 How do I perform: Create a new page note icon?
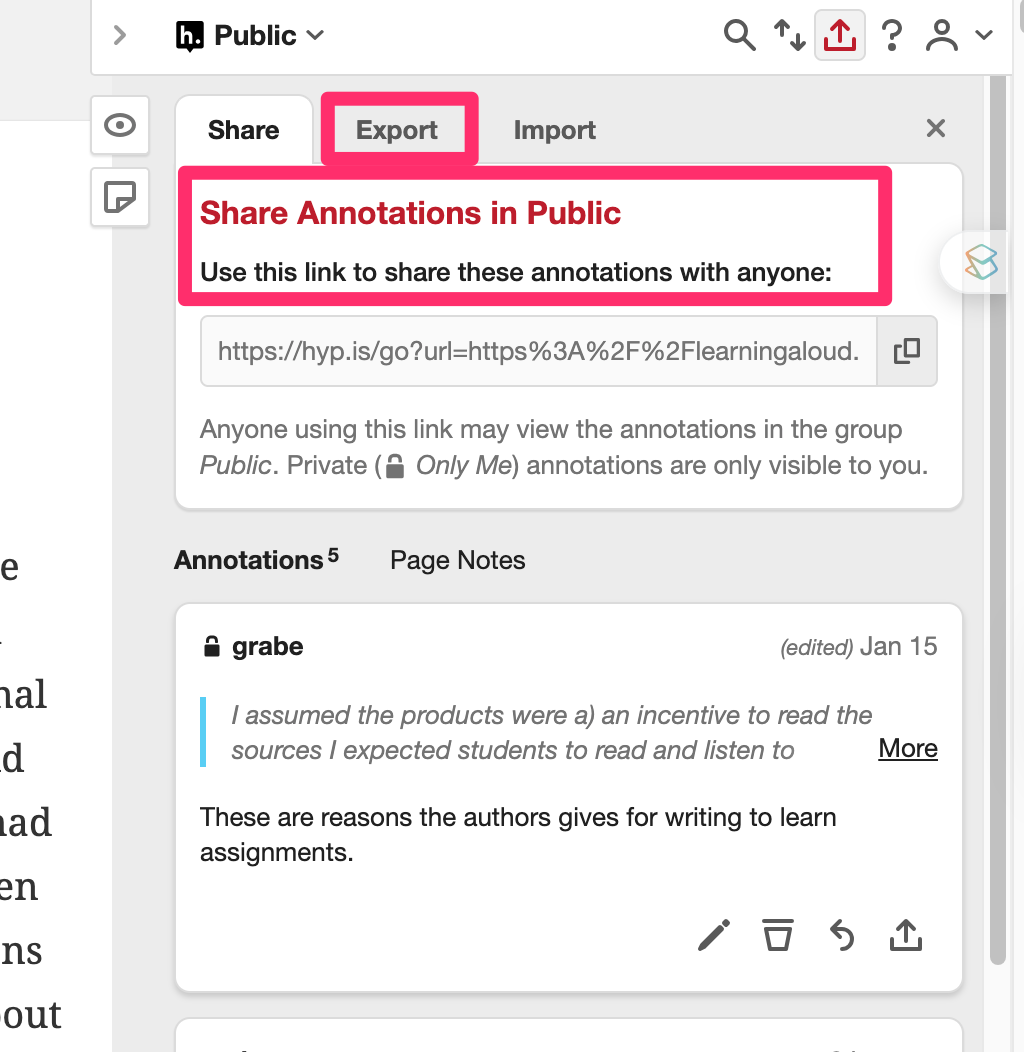(x=120, y=198)
